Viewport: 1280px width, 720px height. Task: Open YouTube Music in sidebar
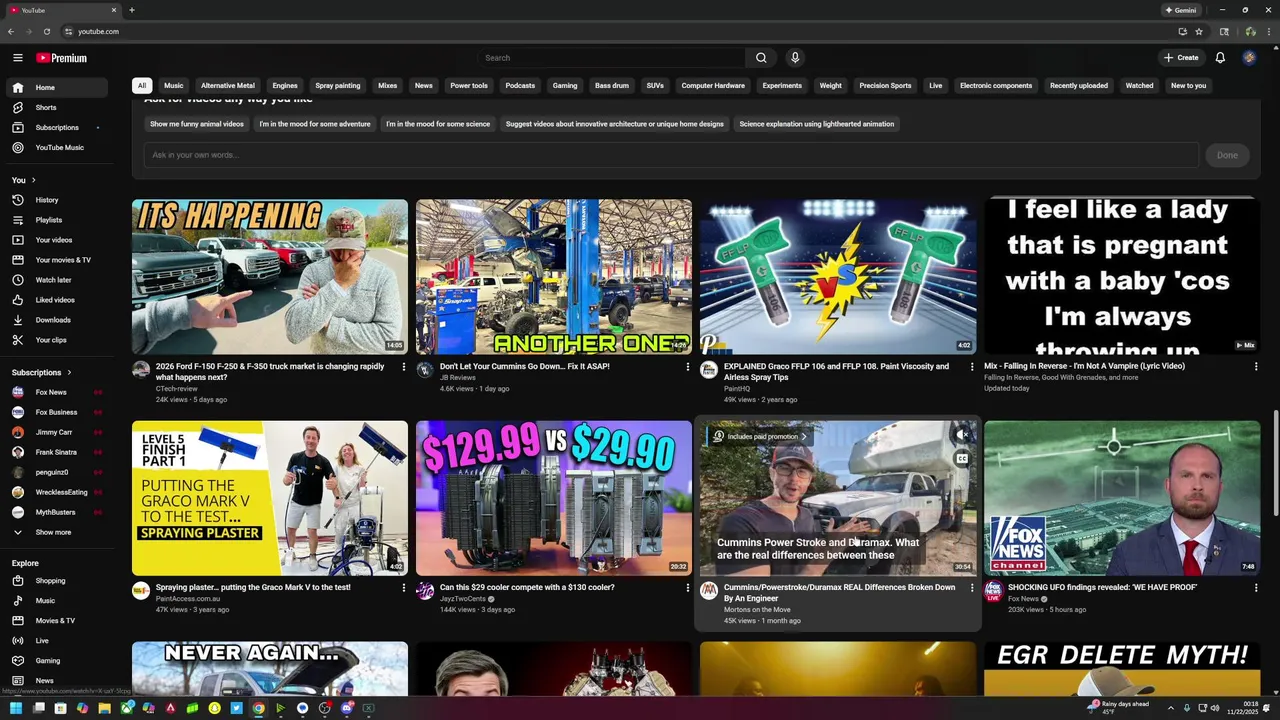click(x=57, y=147)
